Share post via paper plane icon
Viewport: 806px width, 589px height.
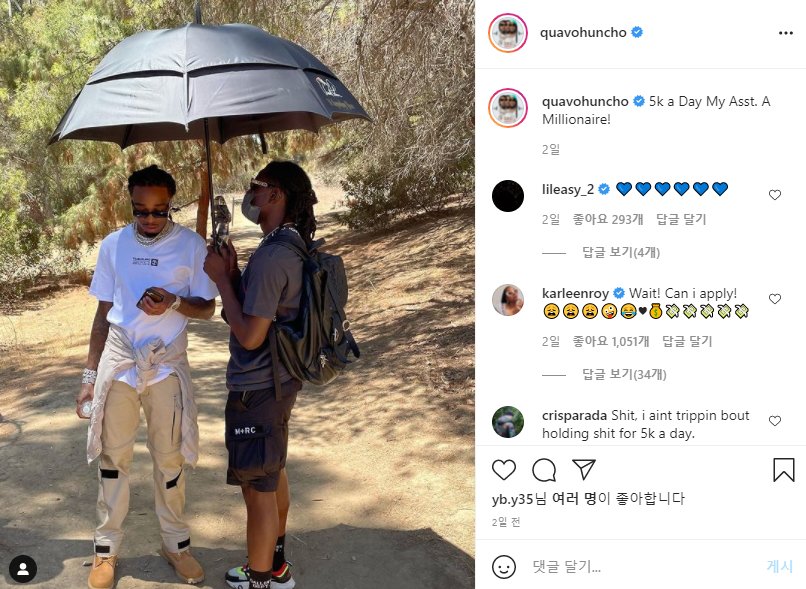(x=584, y=470)
